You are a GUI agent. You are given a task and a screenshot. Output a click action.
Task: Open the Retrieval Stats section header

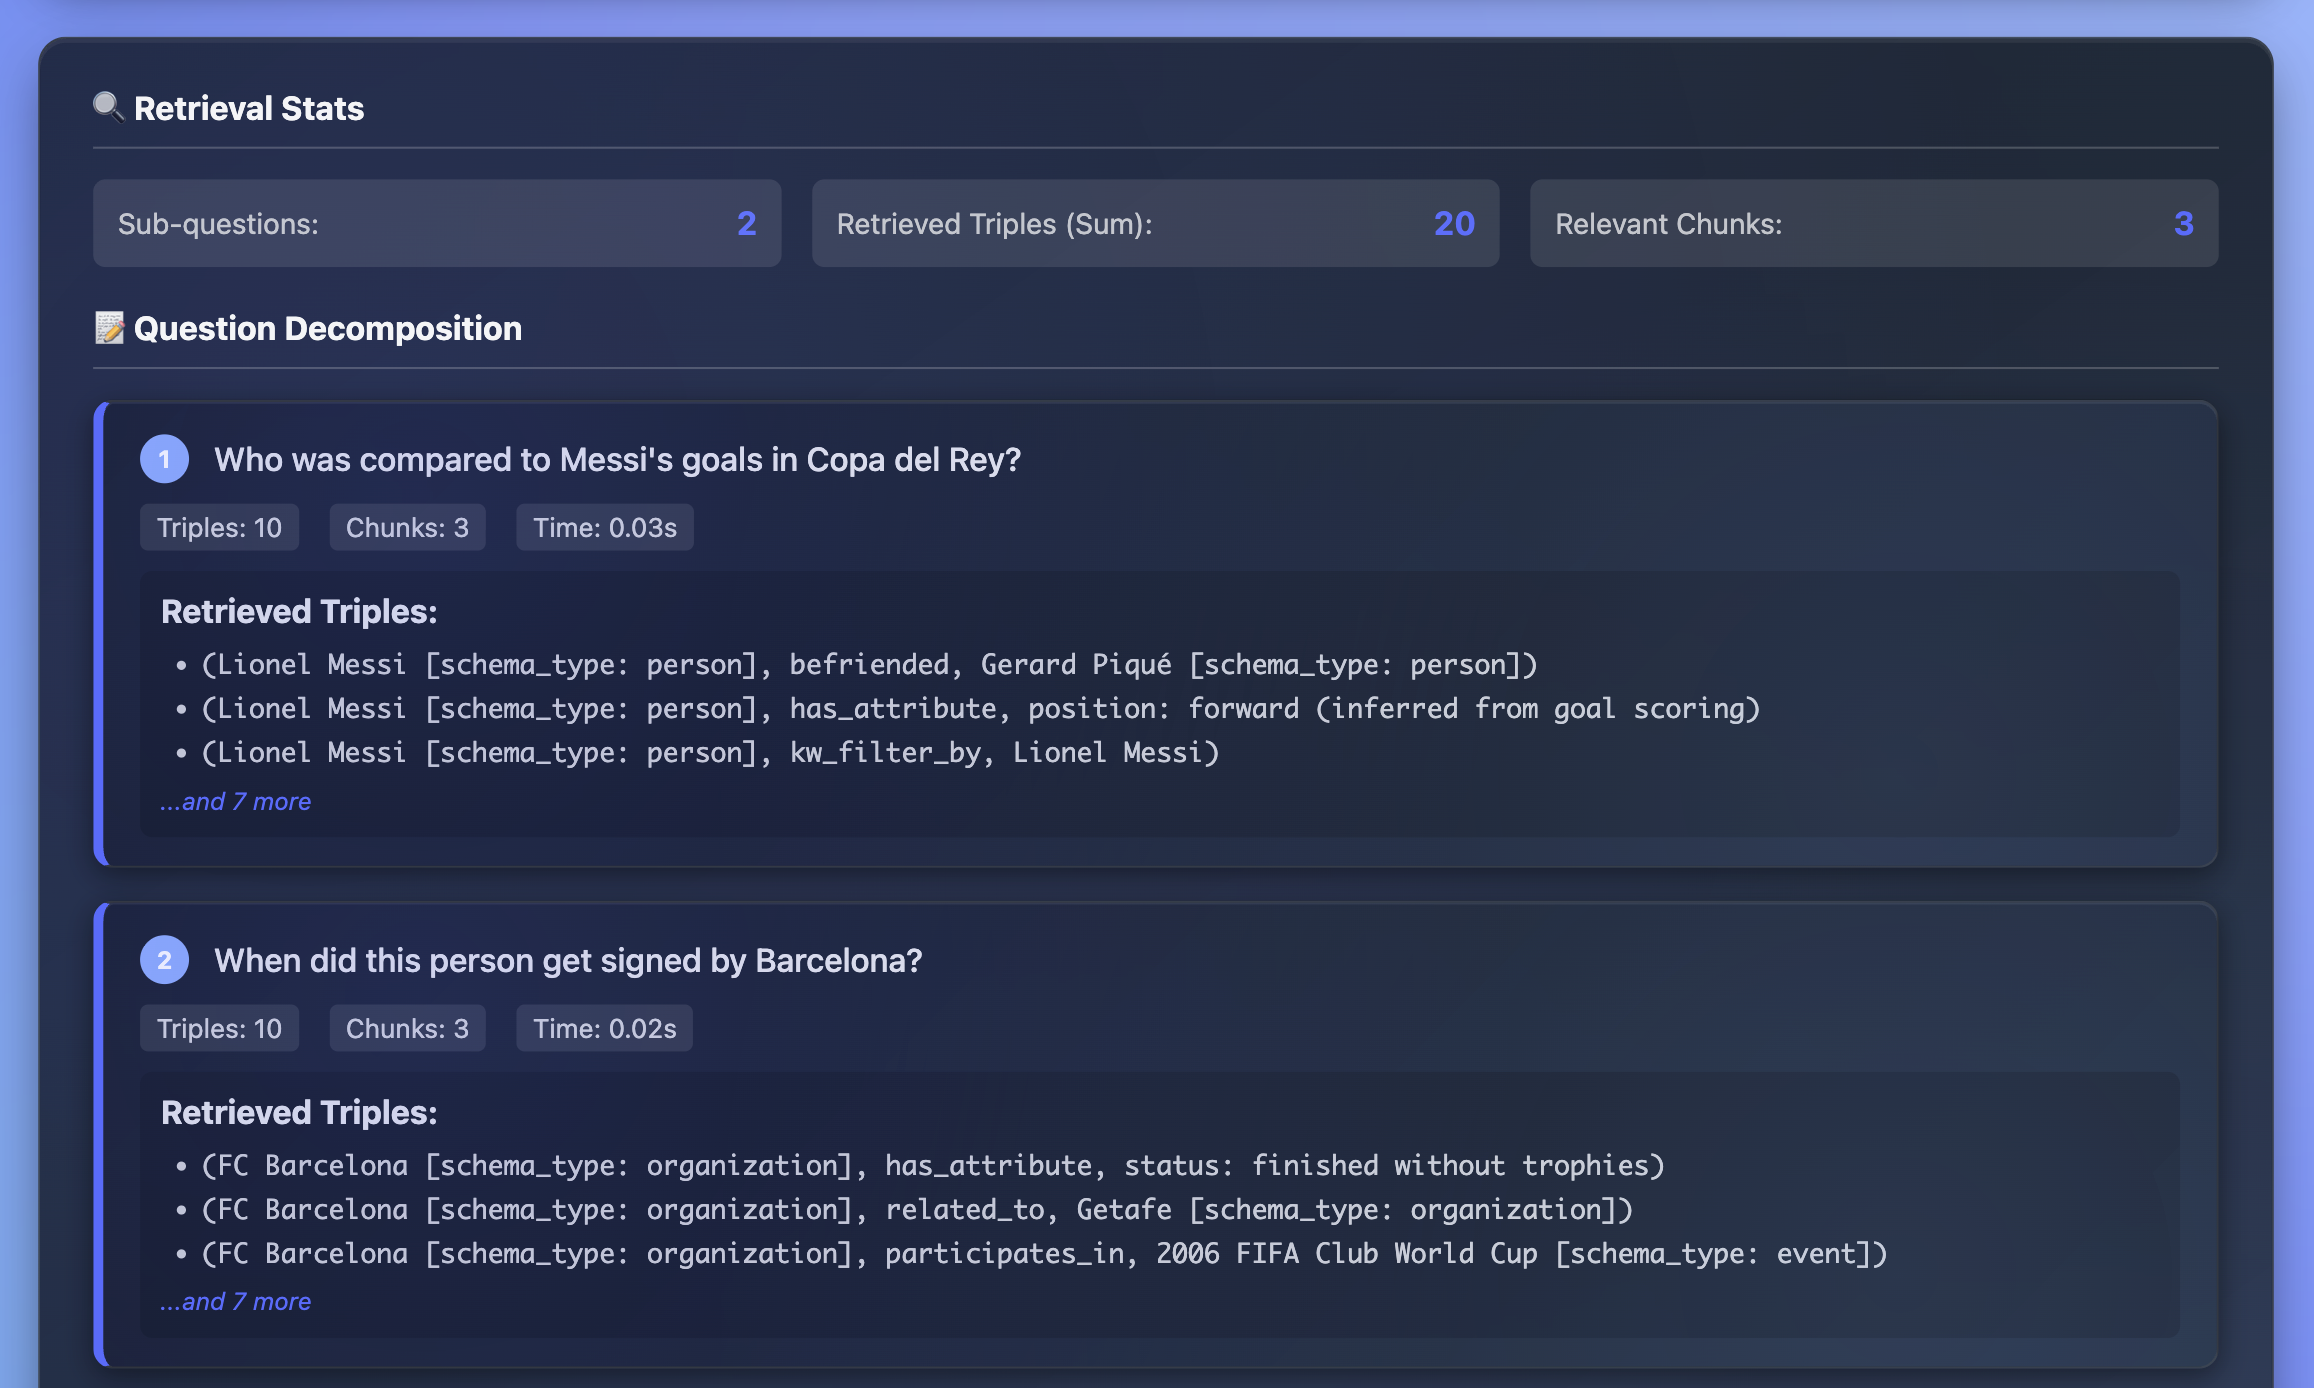[249, 108]
